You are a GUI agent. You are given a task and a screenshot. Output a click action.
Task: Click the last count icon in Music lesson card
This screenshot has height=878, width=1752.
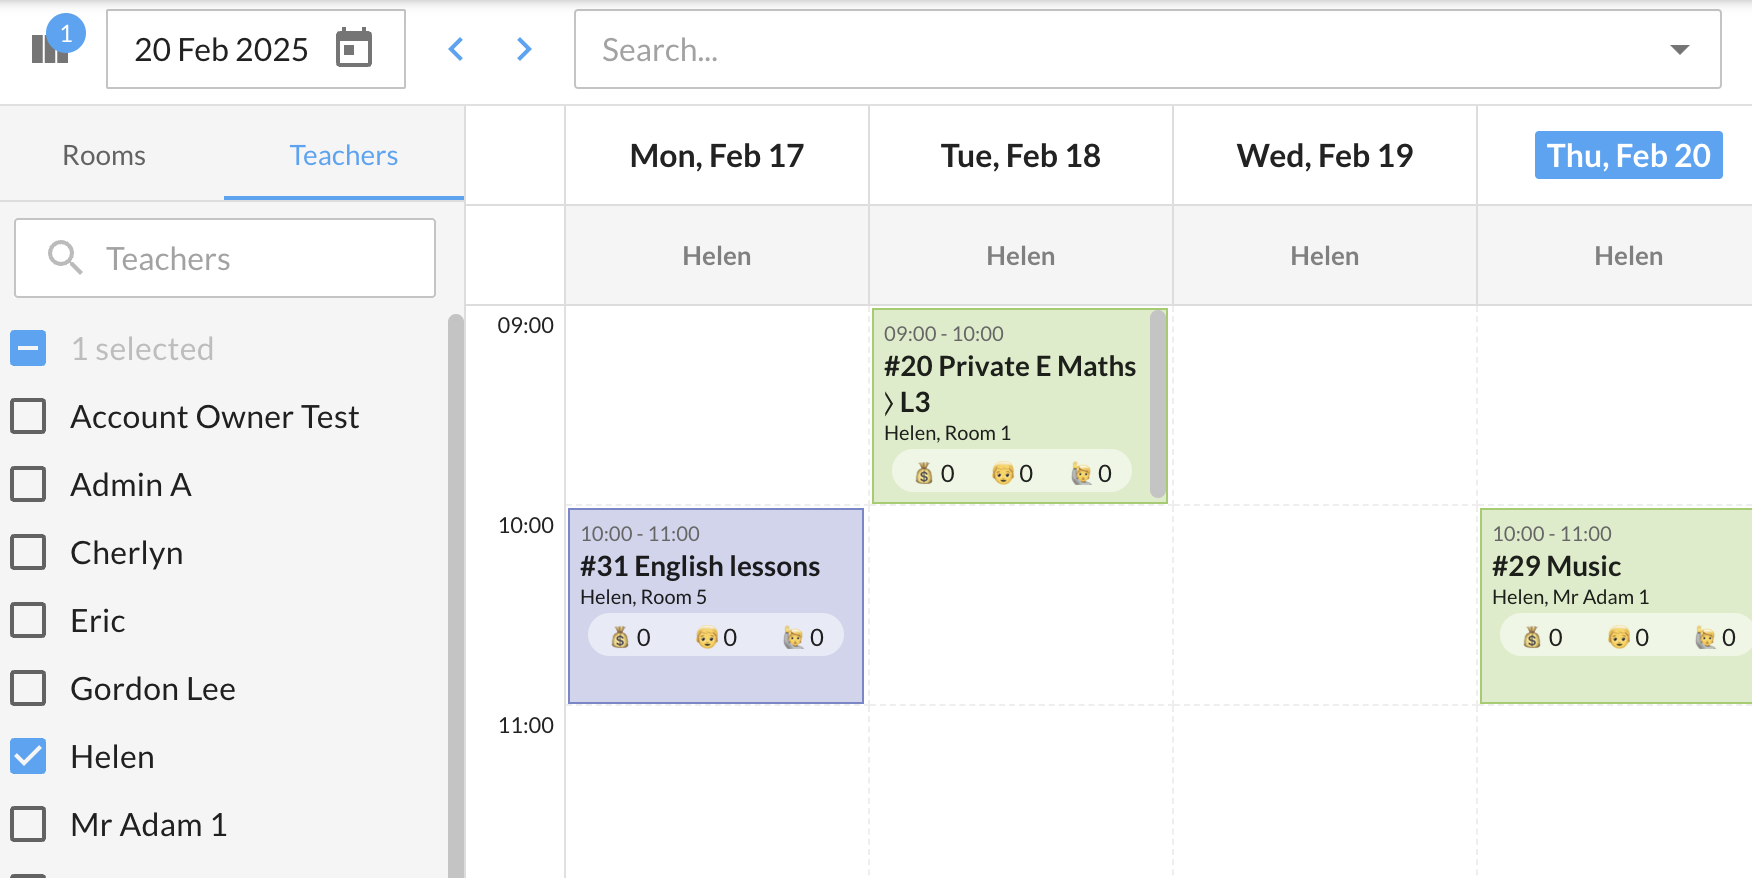point(1705,638)
